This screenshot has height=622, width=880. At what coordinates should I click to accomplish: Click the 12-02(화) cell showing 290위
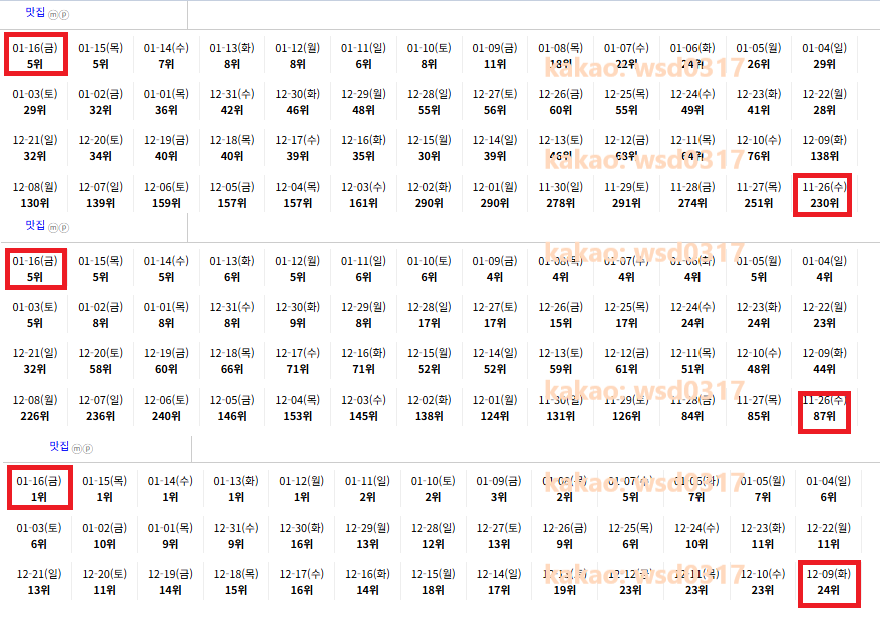[429, 195]
